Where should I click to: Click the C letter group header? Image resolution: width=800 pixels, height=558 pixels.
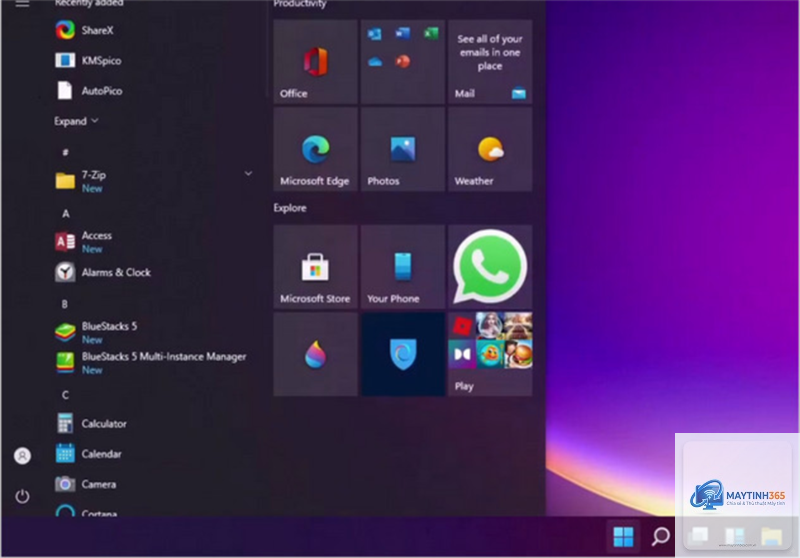coord(65,395)
